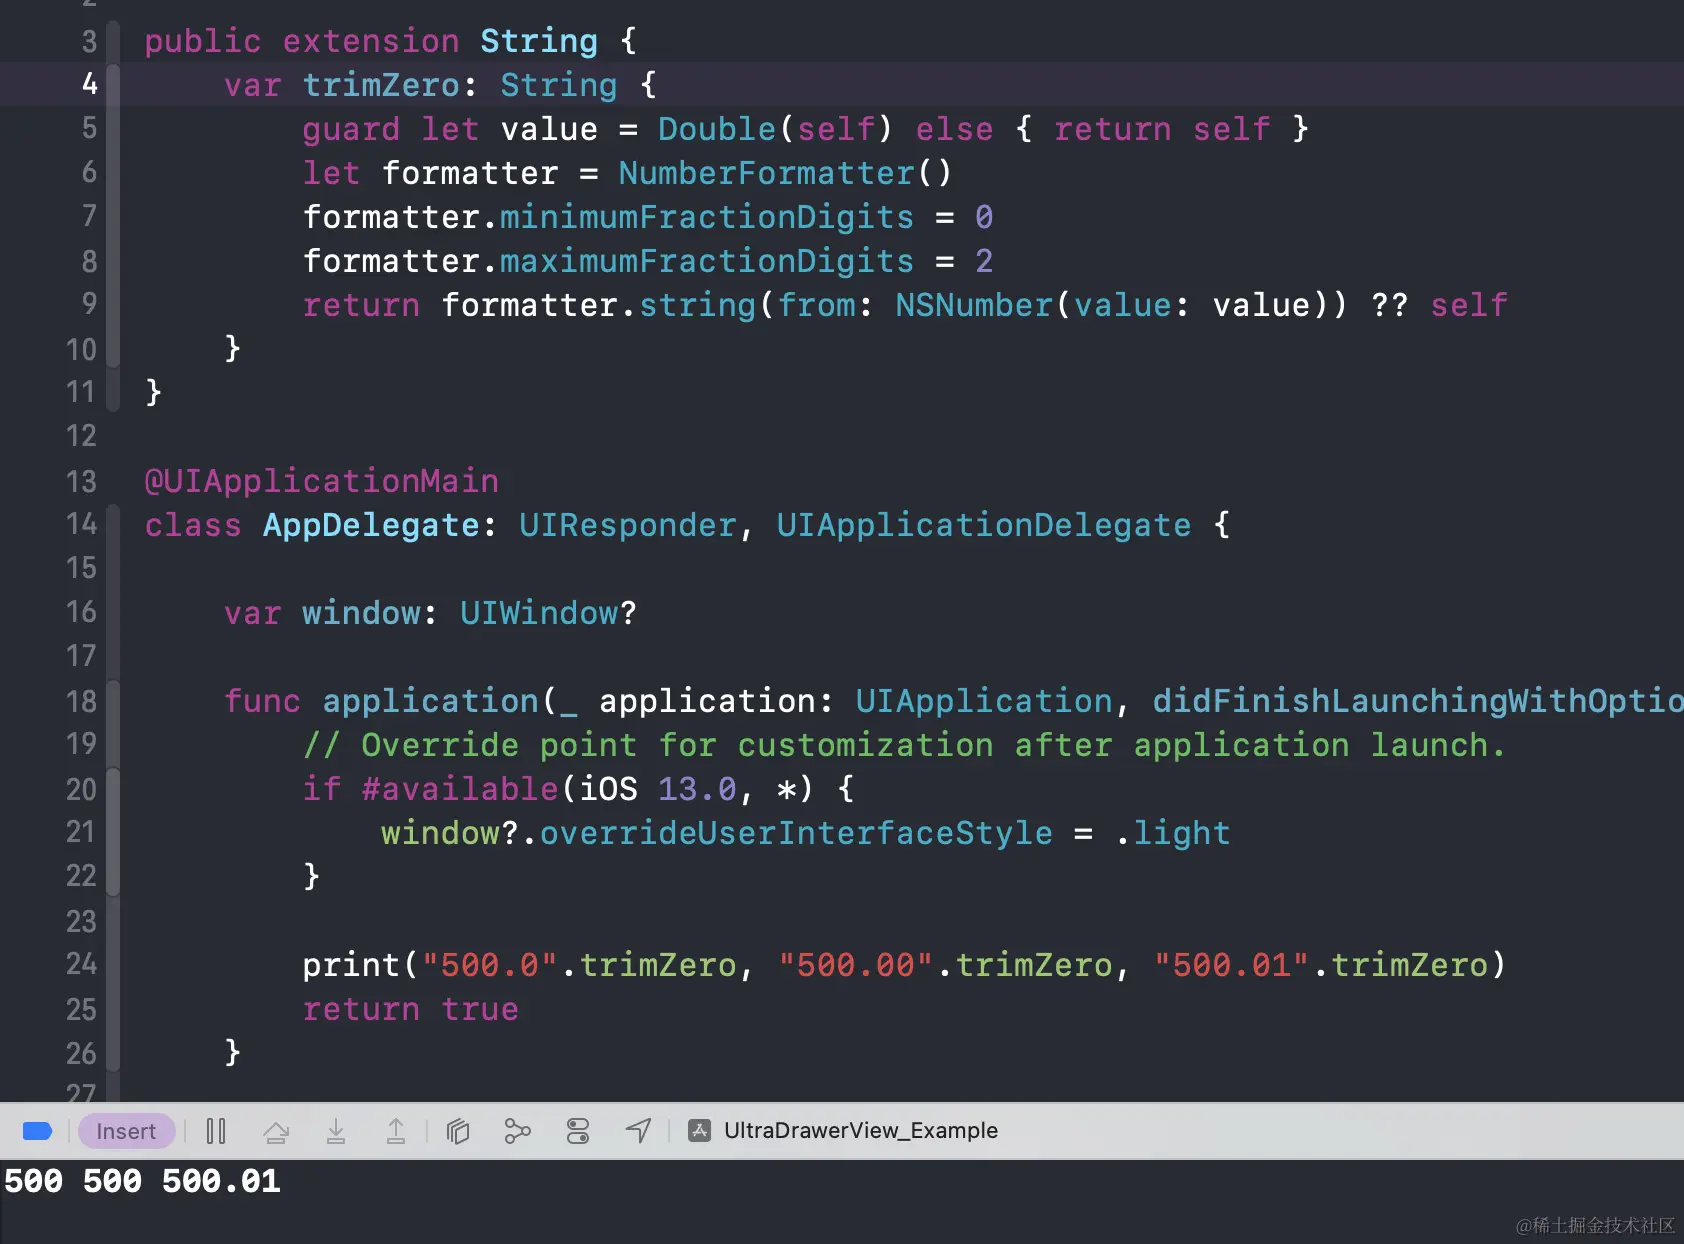
Task: Click the 'guard' keyword on line 5
Action: [x=351, y=129]
